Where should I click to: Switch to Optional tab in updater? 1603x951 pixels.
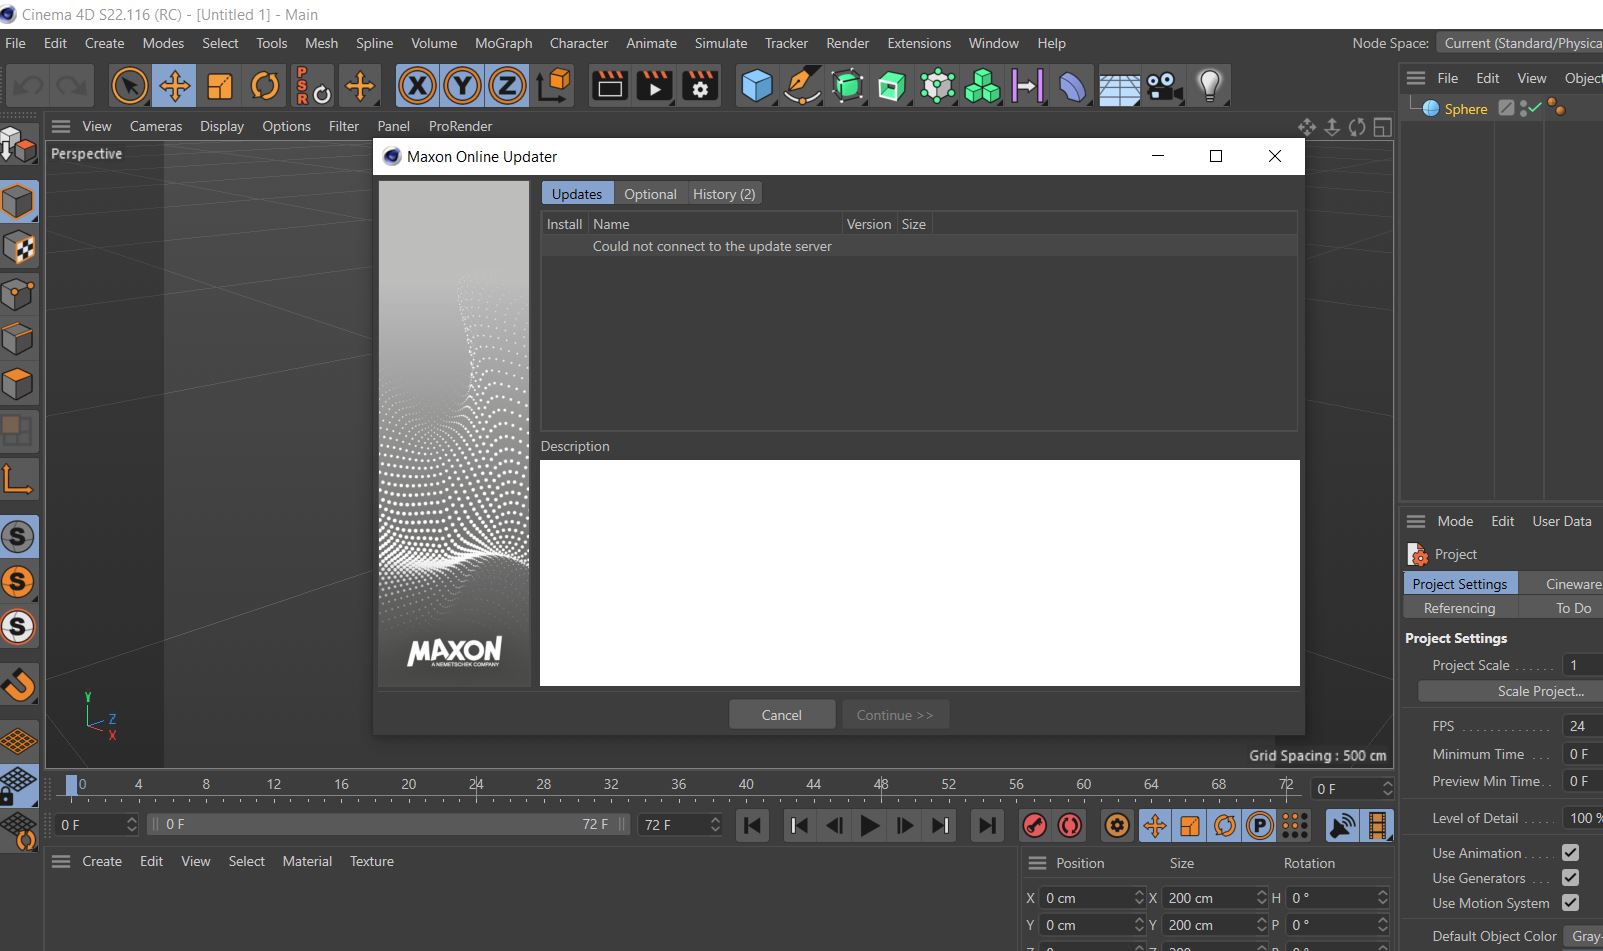point(650,194)
